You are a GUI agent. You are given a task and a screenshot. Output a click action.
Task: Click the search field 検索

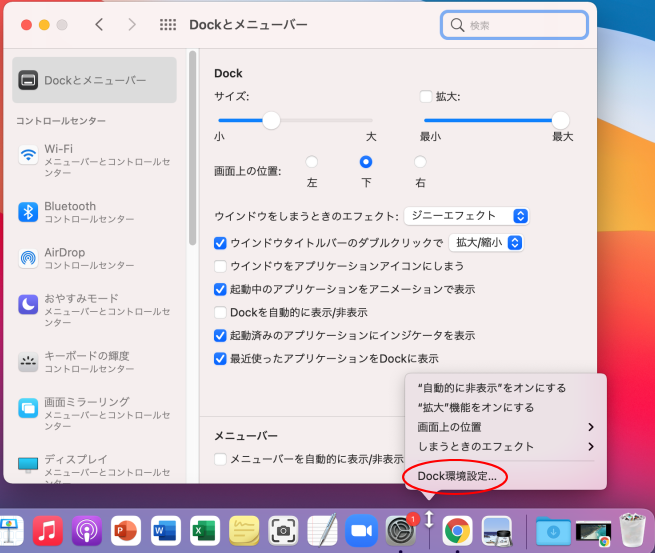(514, 25)
